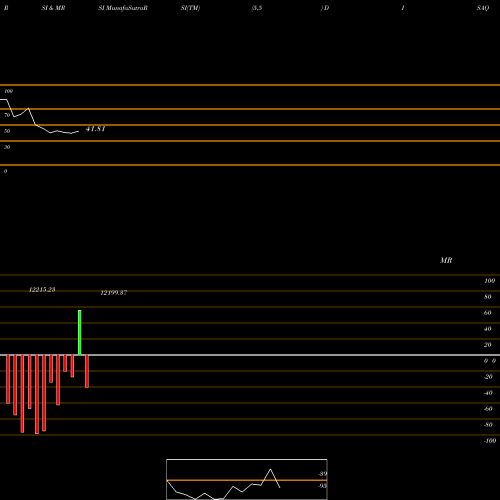This screenshot has height=500, width=500.
Task: Click the -89 label in mini chart
Action: (x=322, y=474)
